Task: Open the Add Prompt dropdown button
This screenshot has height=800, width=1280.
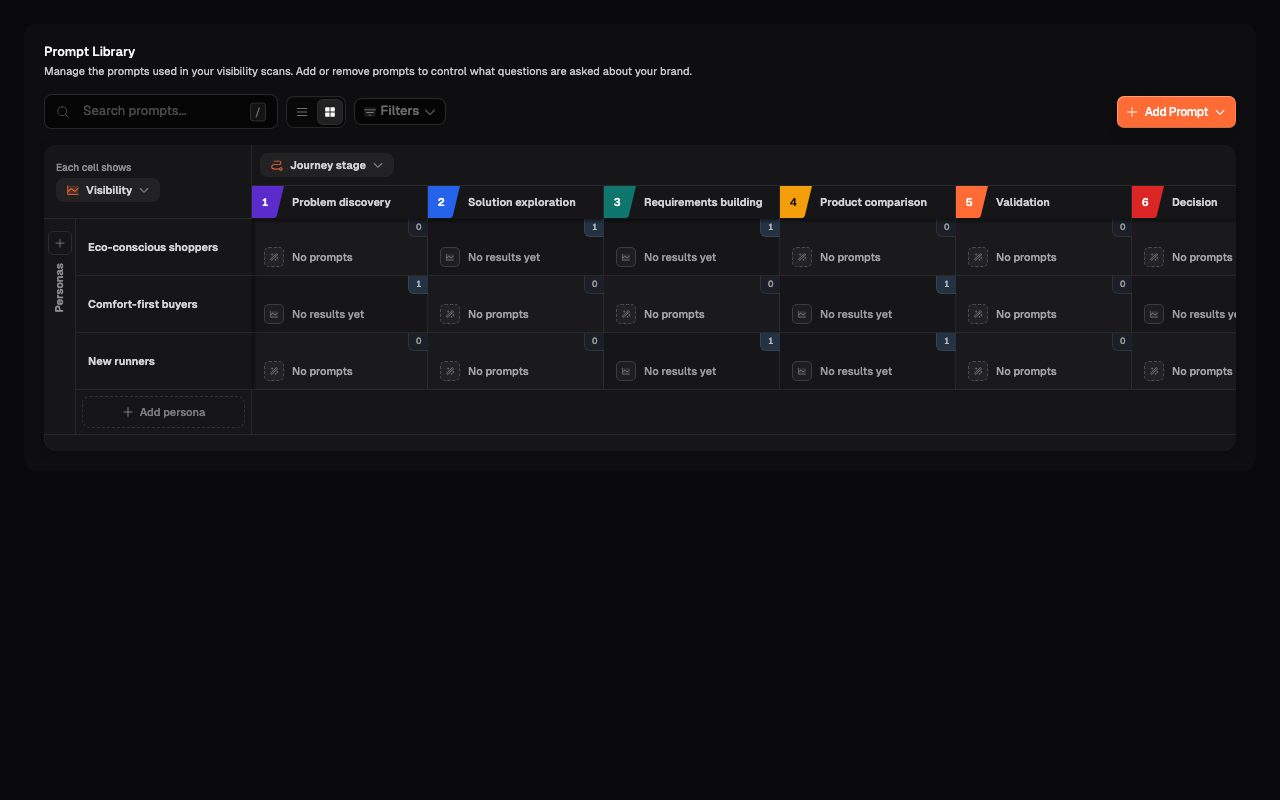Action: click(x=1176, y=112)
